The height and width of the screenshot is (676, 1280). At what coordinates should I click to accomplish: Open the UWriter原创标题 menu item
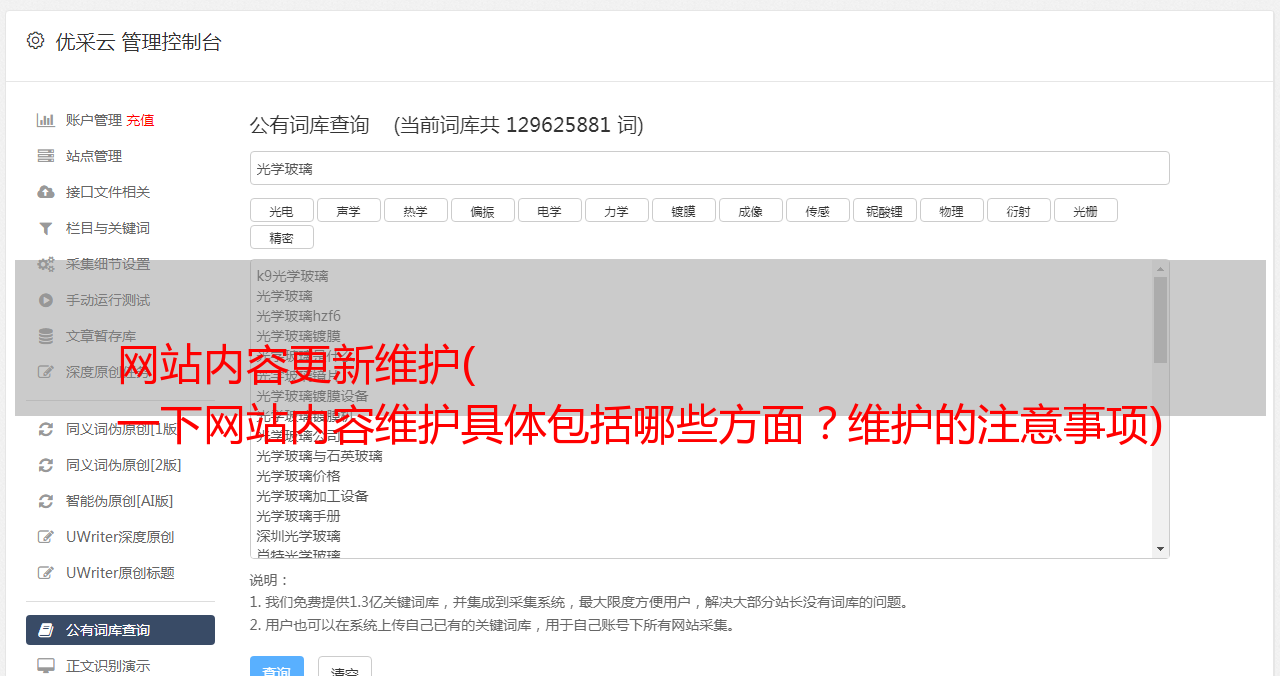[120, 573]
